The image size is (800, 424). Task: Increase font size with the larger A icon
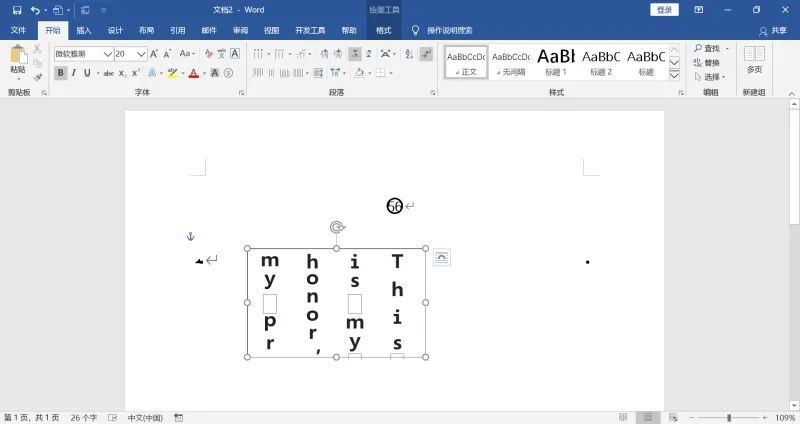pos(154,54)
